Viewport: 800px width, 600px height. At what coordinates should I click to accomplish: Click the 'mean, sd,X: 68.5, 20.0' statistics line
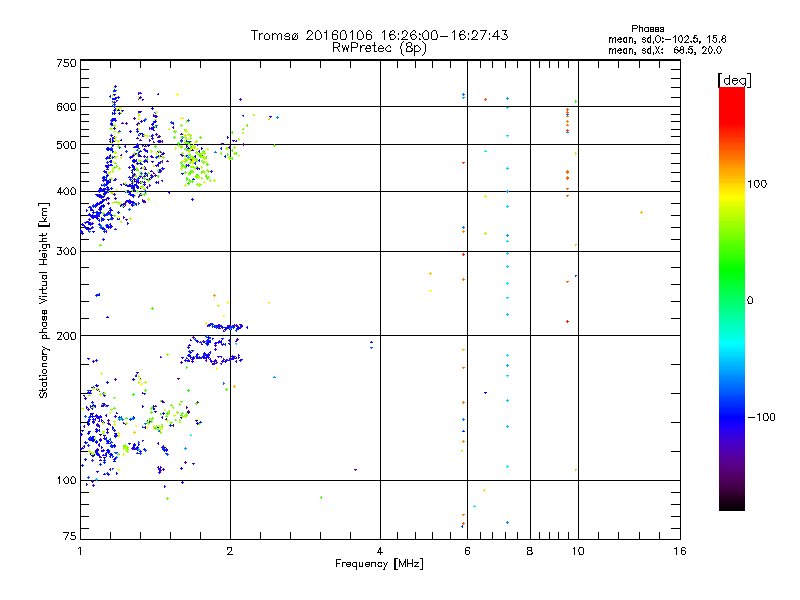point(665,50)
